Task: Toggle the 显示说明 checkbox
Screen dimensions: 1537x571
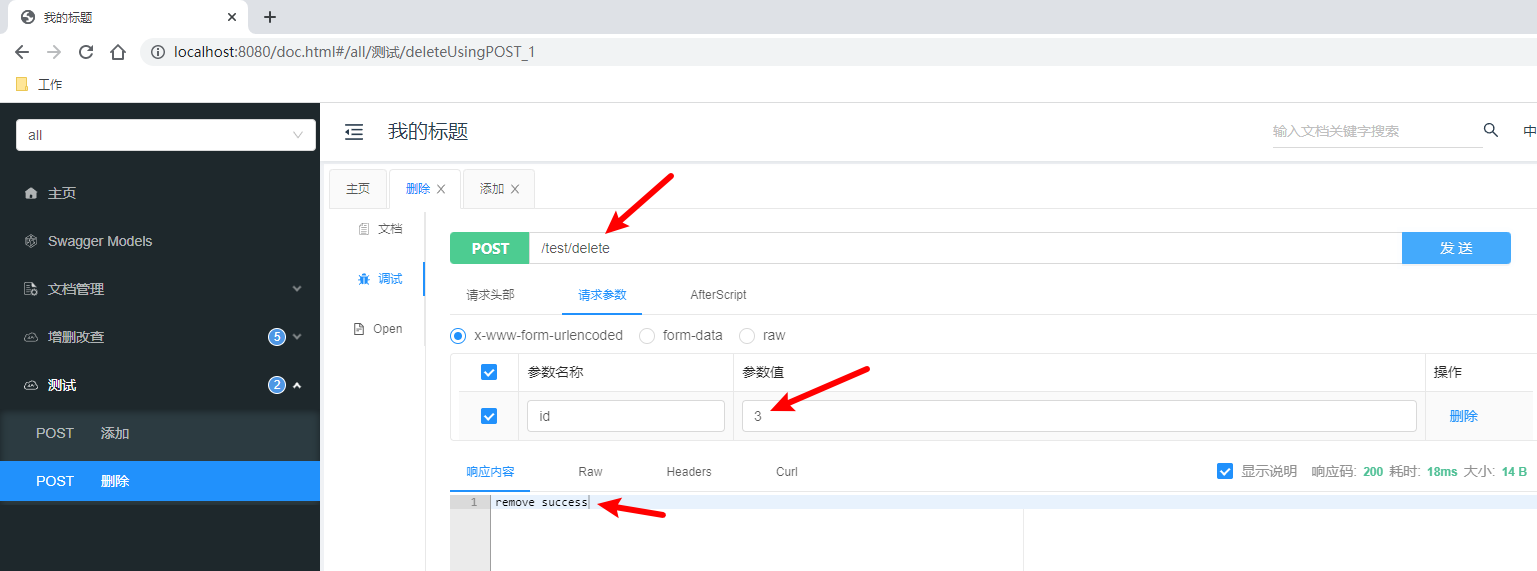Action: click(x=1225, y=471)
